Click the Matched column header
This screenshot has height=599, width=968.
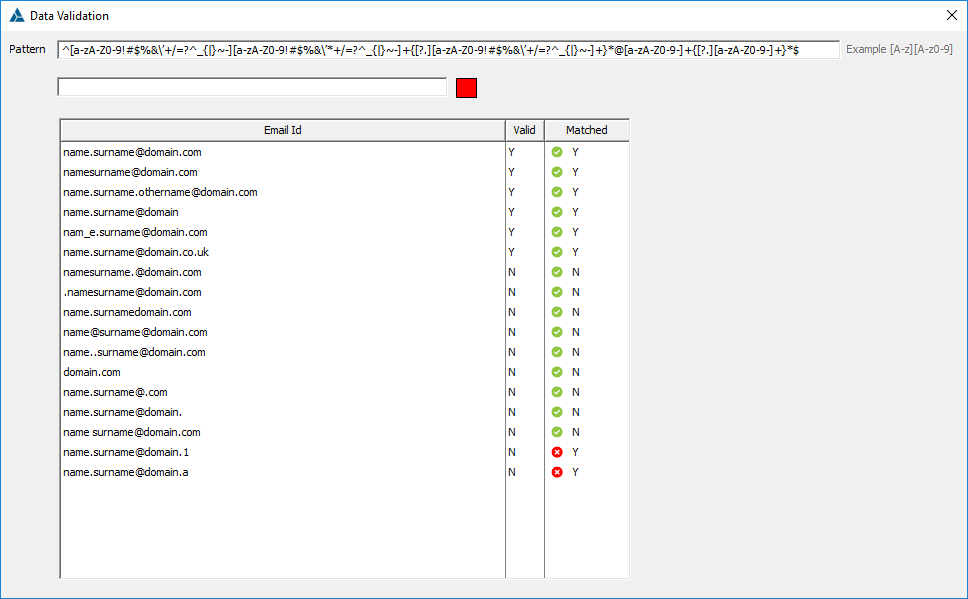(x=586, y=130)
